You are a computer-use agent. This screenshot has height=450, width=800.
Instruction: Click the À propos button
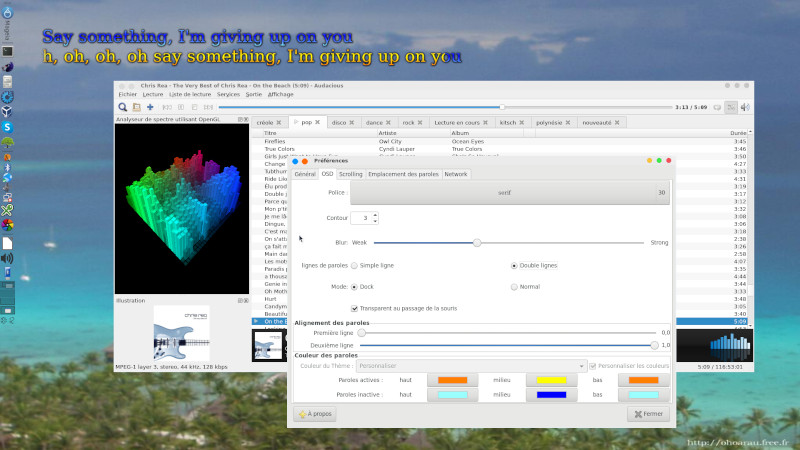point(314,414)
